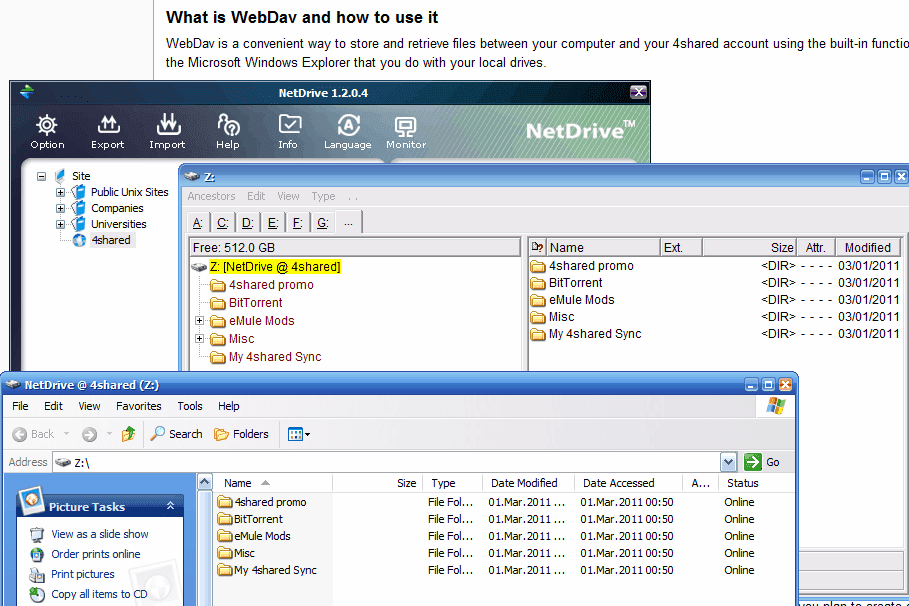
Task: Select My 4shared Sync row in Explorer list
Action: point(504,570)
